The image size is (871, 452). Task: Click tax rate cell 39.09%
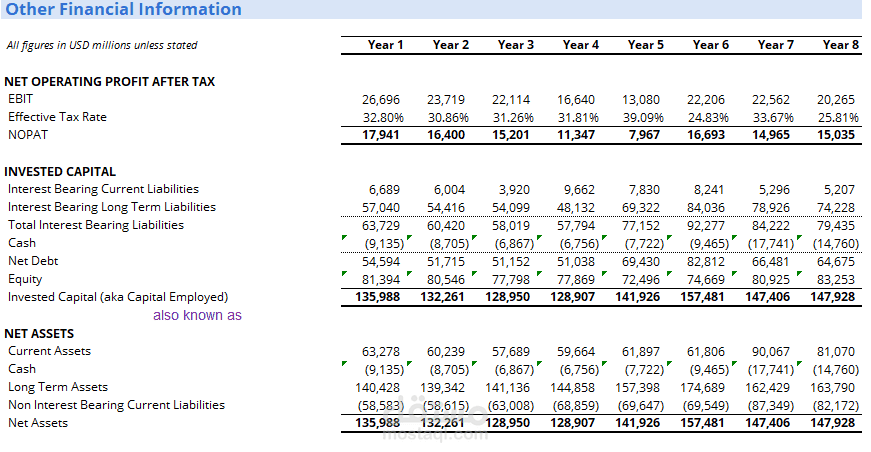tap(643, 118)
